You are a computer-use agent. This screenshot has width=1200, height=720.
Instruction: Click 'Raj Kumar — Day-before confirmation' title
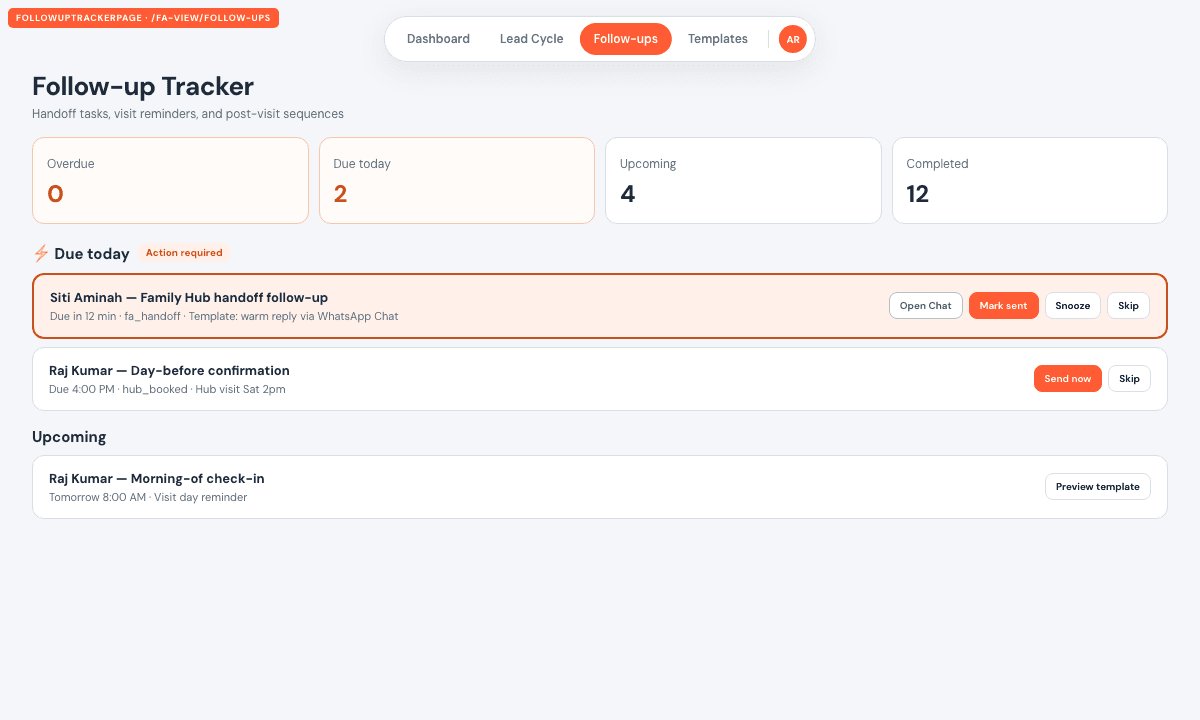[169, 371]
